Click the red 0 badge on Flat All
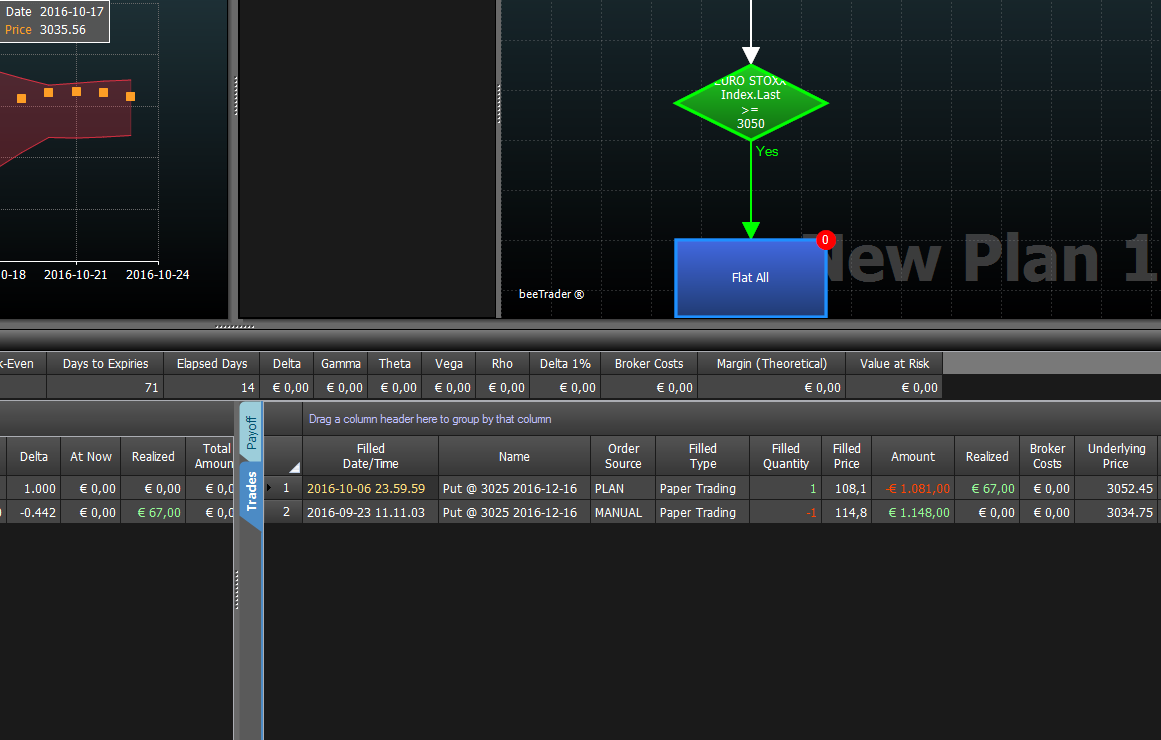 [826, 240]
